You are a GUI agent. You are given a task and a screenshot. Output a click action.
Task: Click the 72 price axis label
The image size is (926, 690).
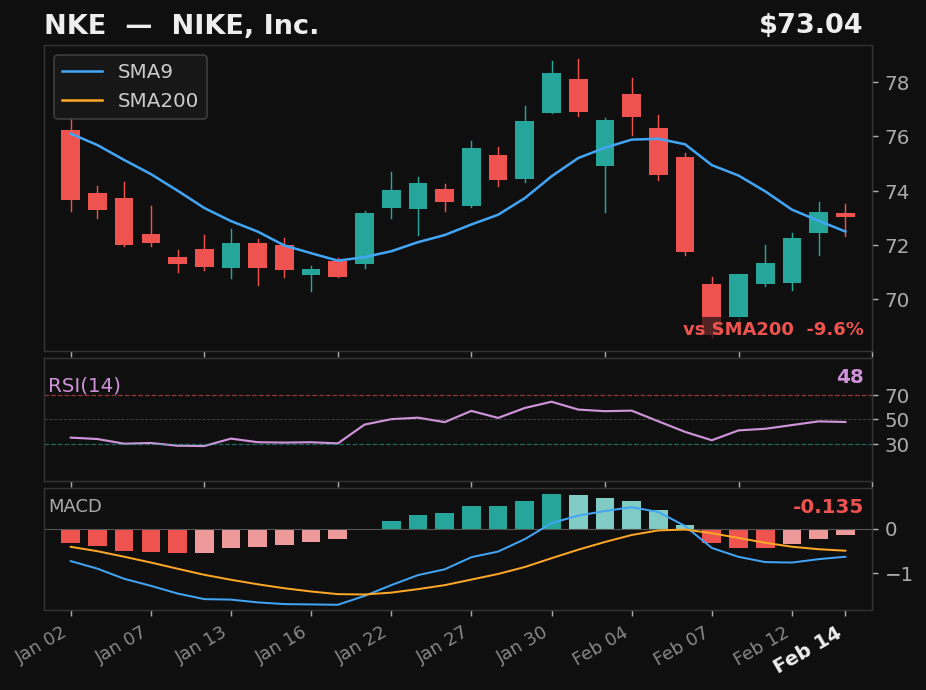tap(897, 246)
